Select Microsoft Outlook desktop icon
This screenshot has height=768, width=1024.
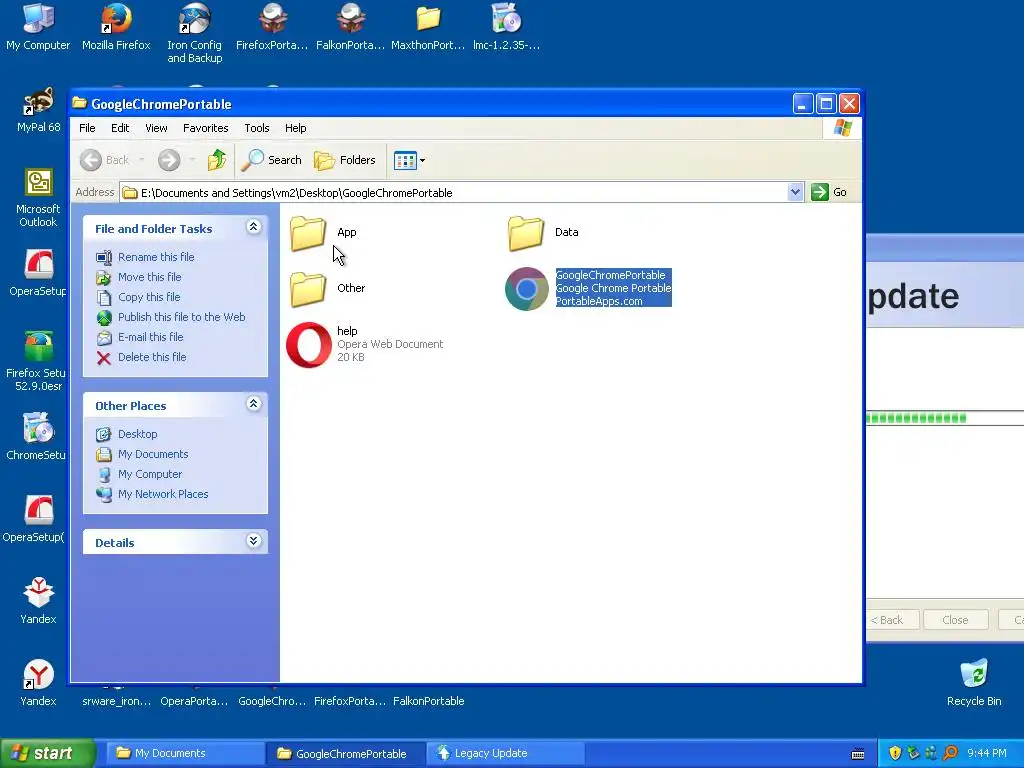[x=38, y=198]
